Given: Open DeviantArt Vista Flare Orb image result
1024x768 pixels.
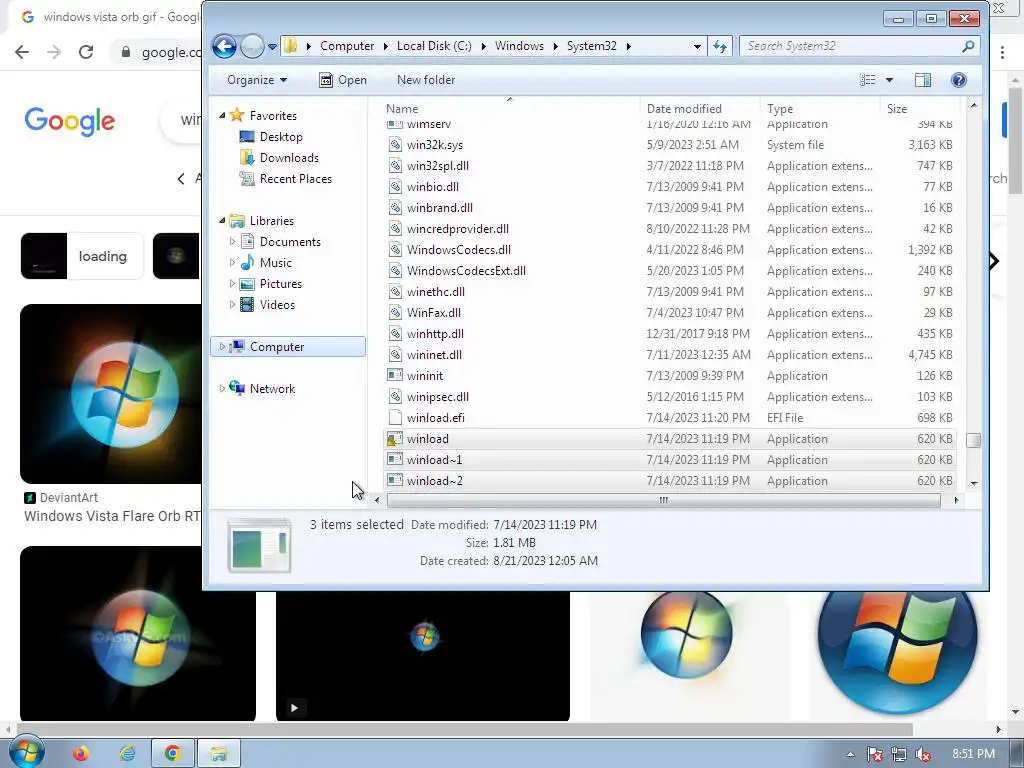Looking at the screenshot, I should click(x=111, y=394).
